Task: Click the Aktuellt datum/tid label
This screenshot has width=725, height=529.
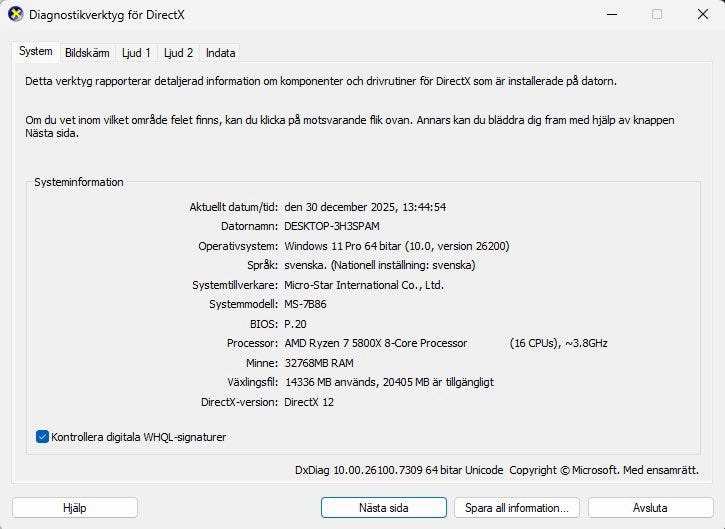Action: click(233, 207)
